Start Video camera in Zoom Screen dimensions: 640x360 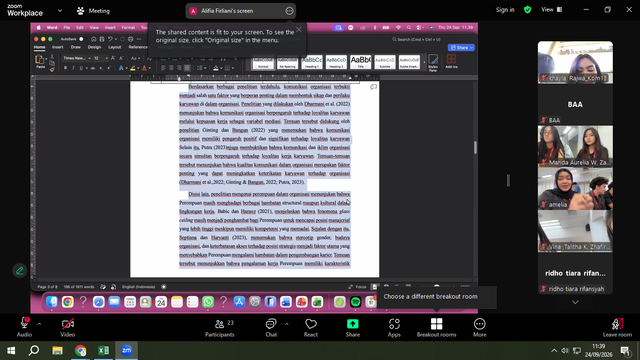tap(67, 328)
